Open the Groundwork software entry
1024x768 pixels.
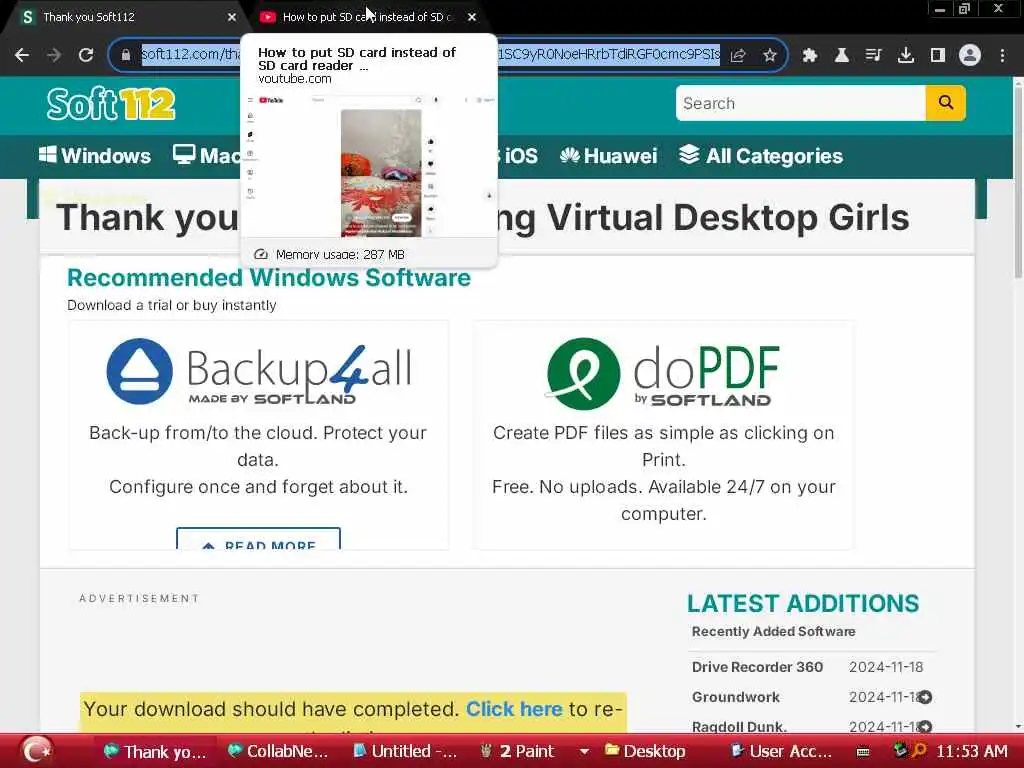[x=735, y=697]
